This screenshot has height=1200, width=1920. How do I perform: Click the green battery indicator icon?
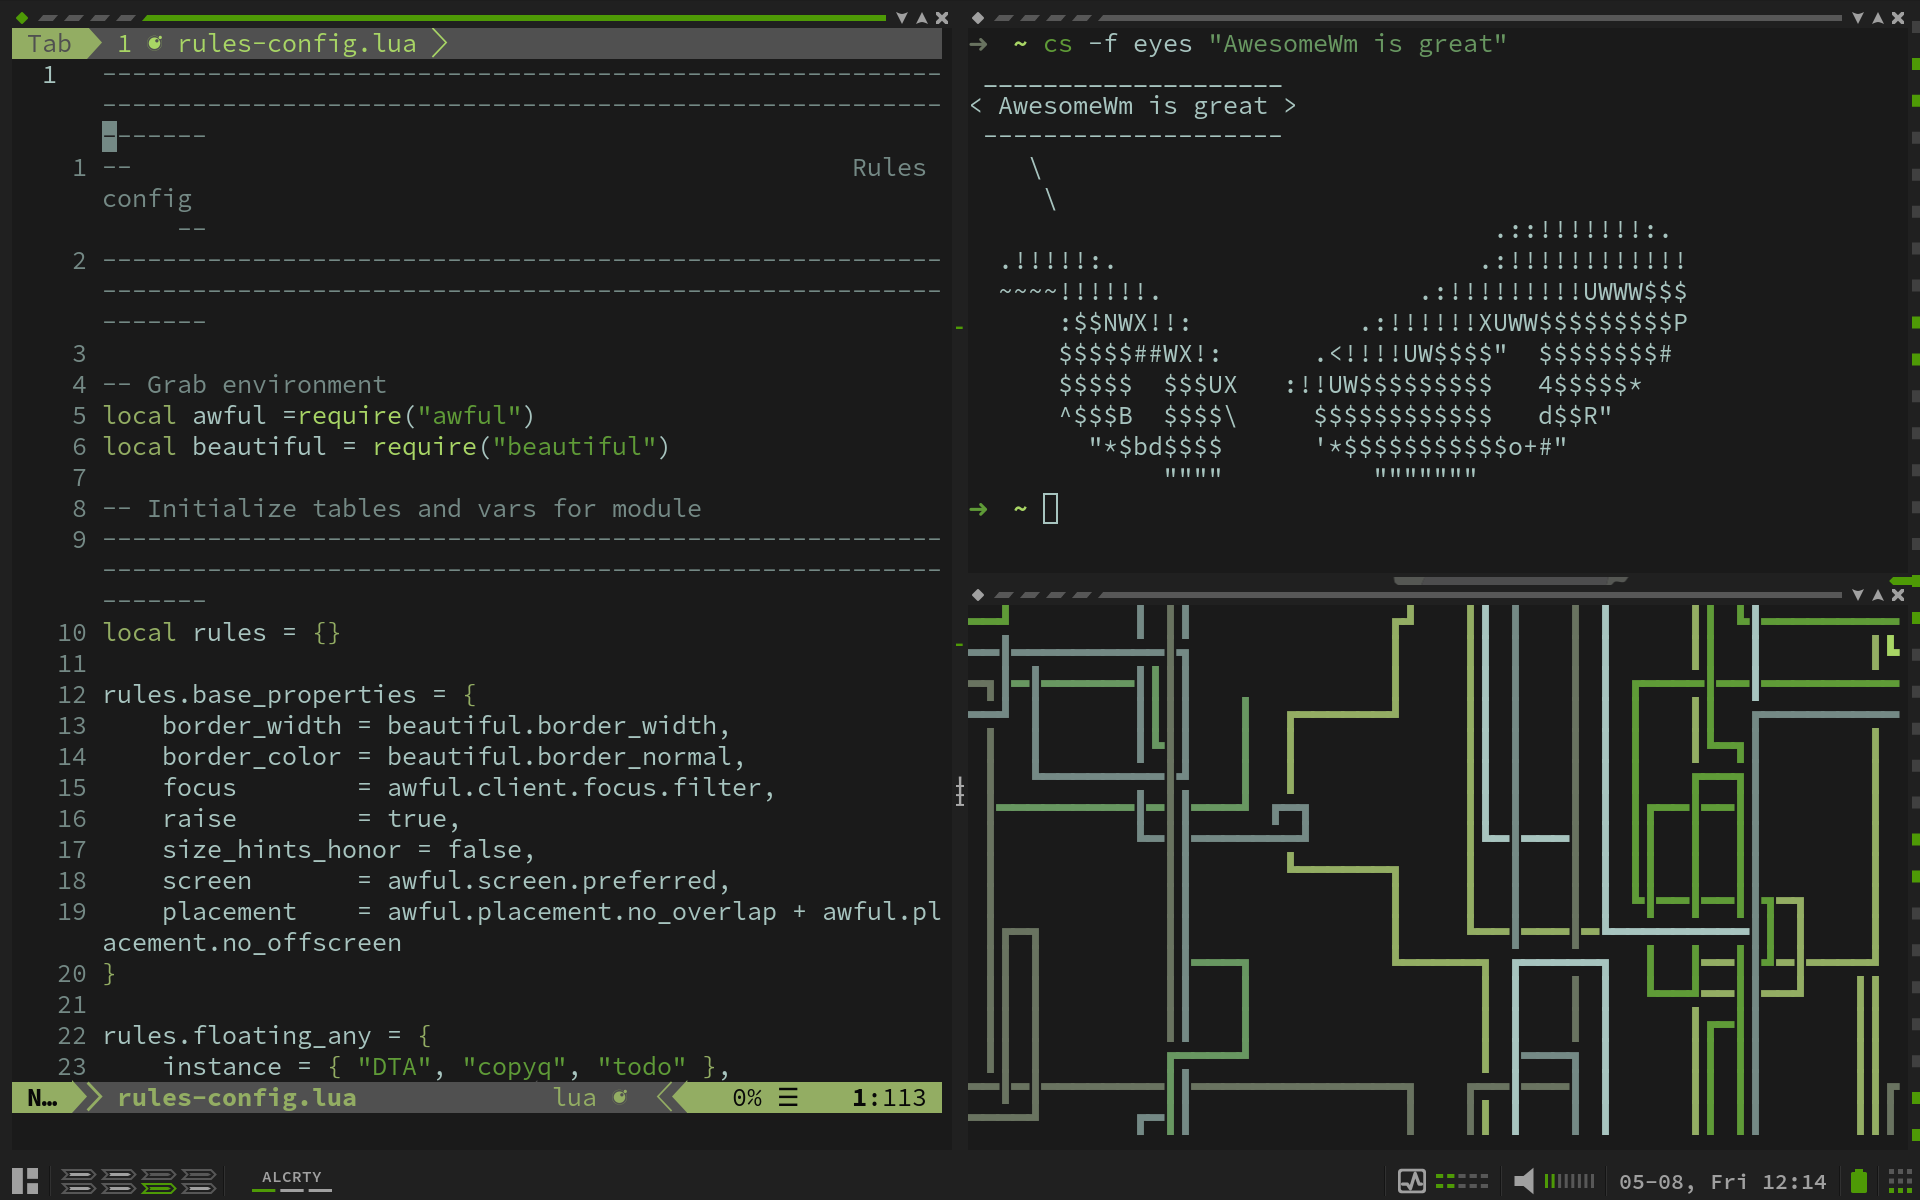[x=1858, y=1181]
